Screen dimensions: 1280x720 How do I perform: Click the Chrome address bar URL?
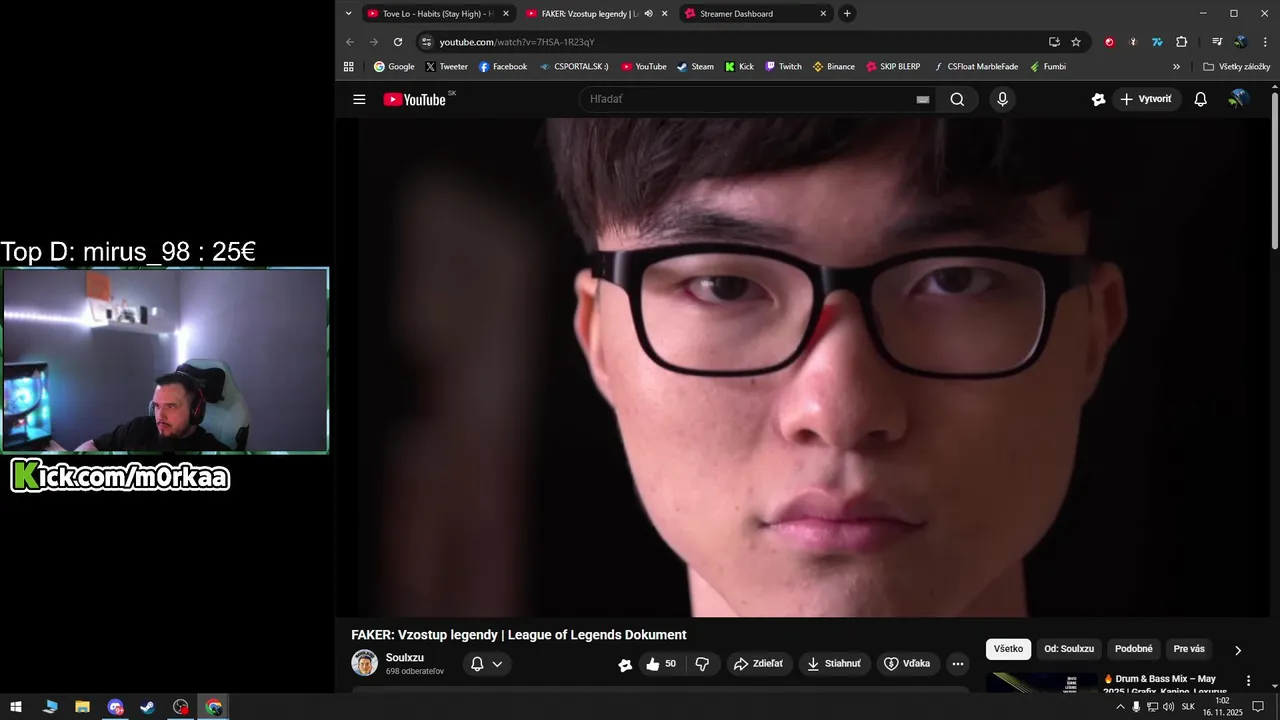(x=517, y=42)
